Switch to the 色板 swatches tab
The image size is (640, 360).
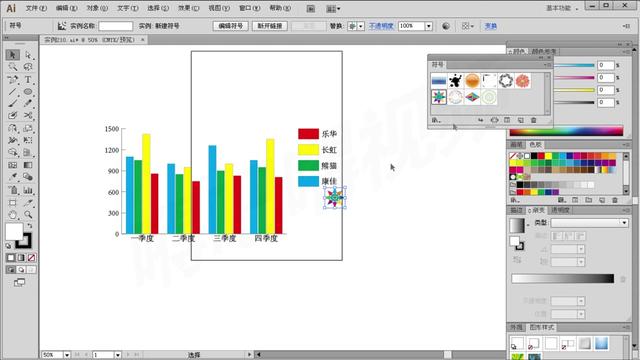[535, 145]
